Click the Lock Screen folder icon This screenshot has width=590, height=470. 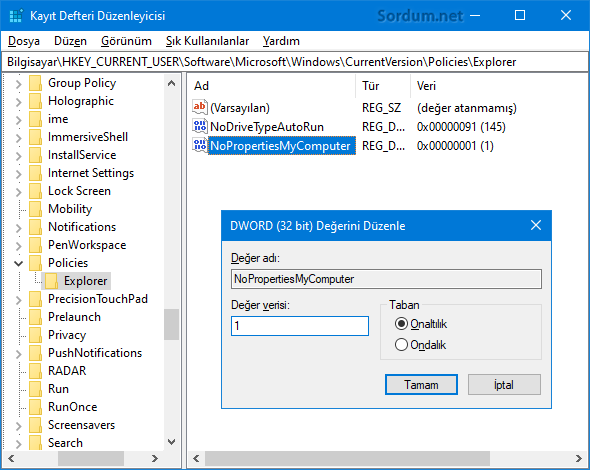[x=35, y=191]
